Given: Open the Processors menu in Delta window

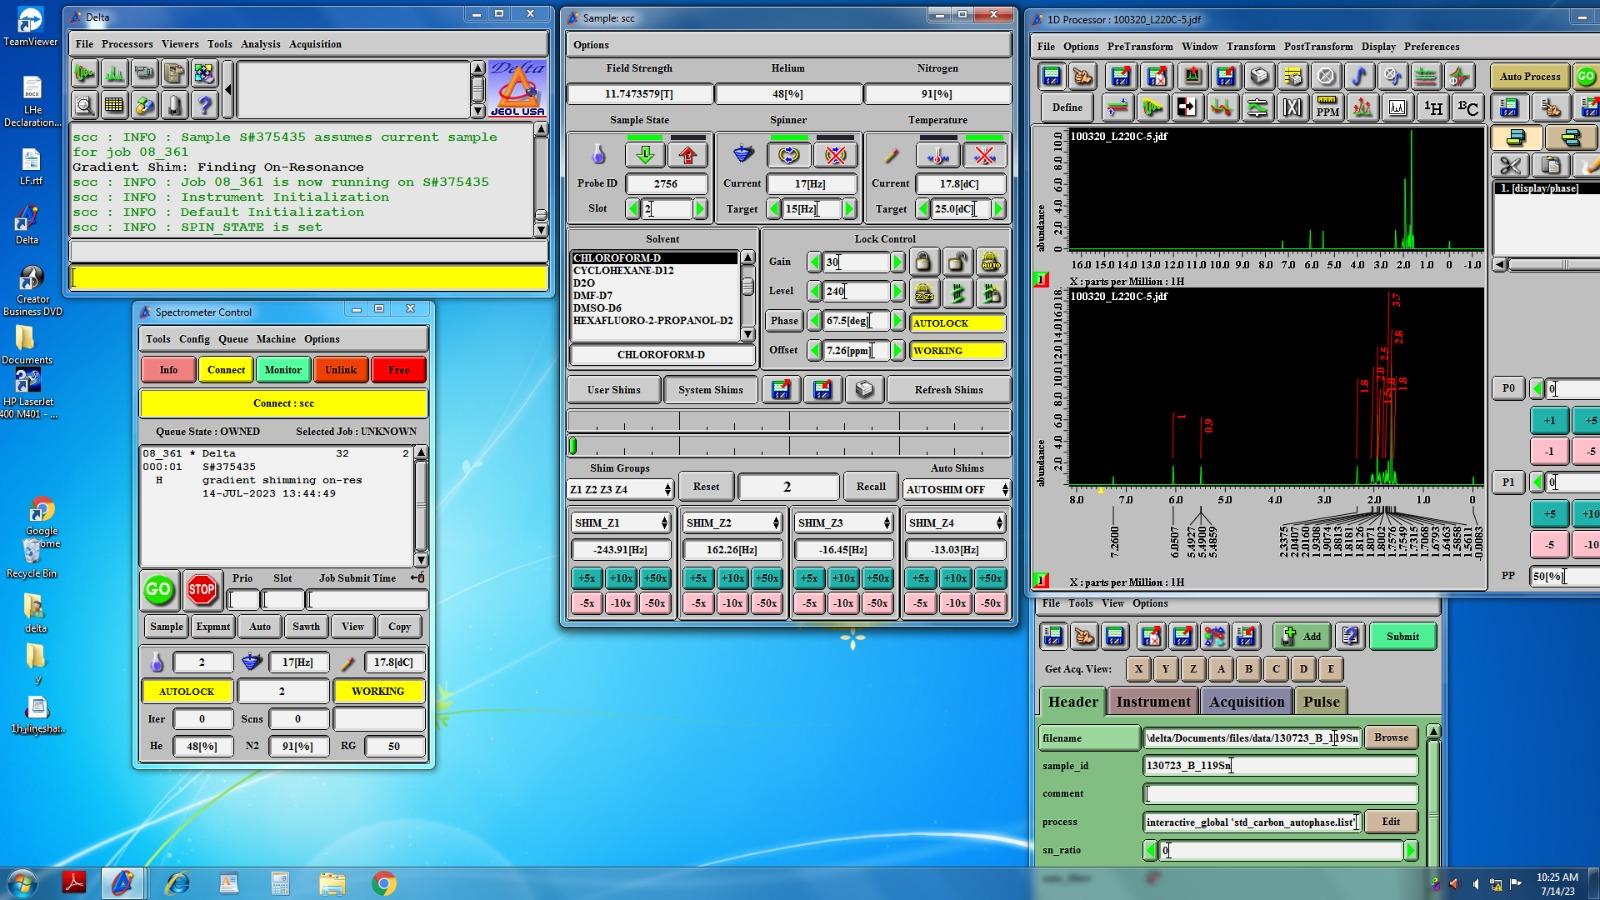Looking at the screenshot, I should (127, 44).
